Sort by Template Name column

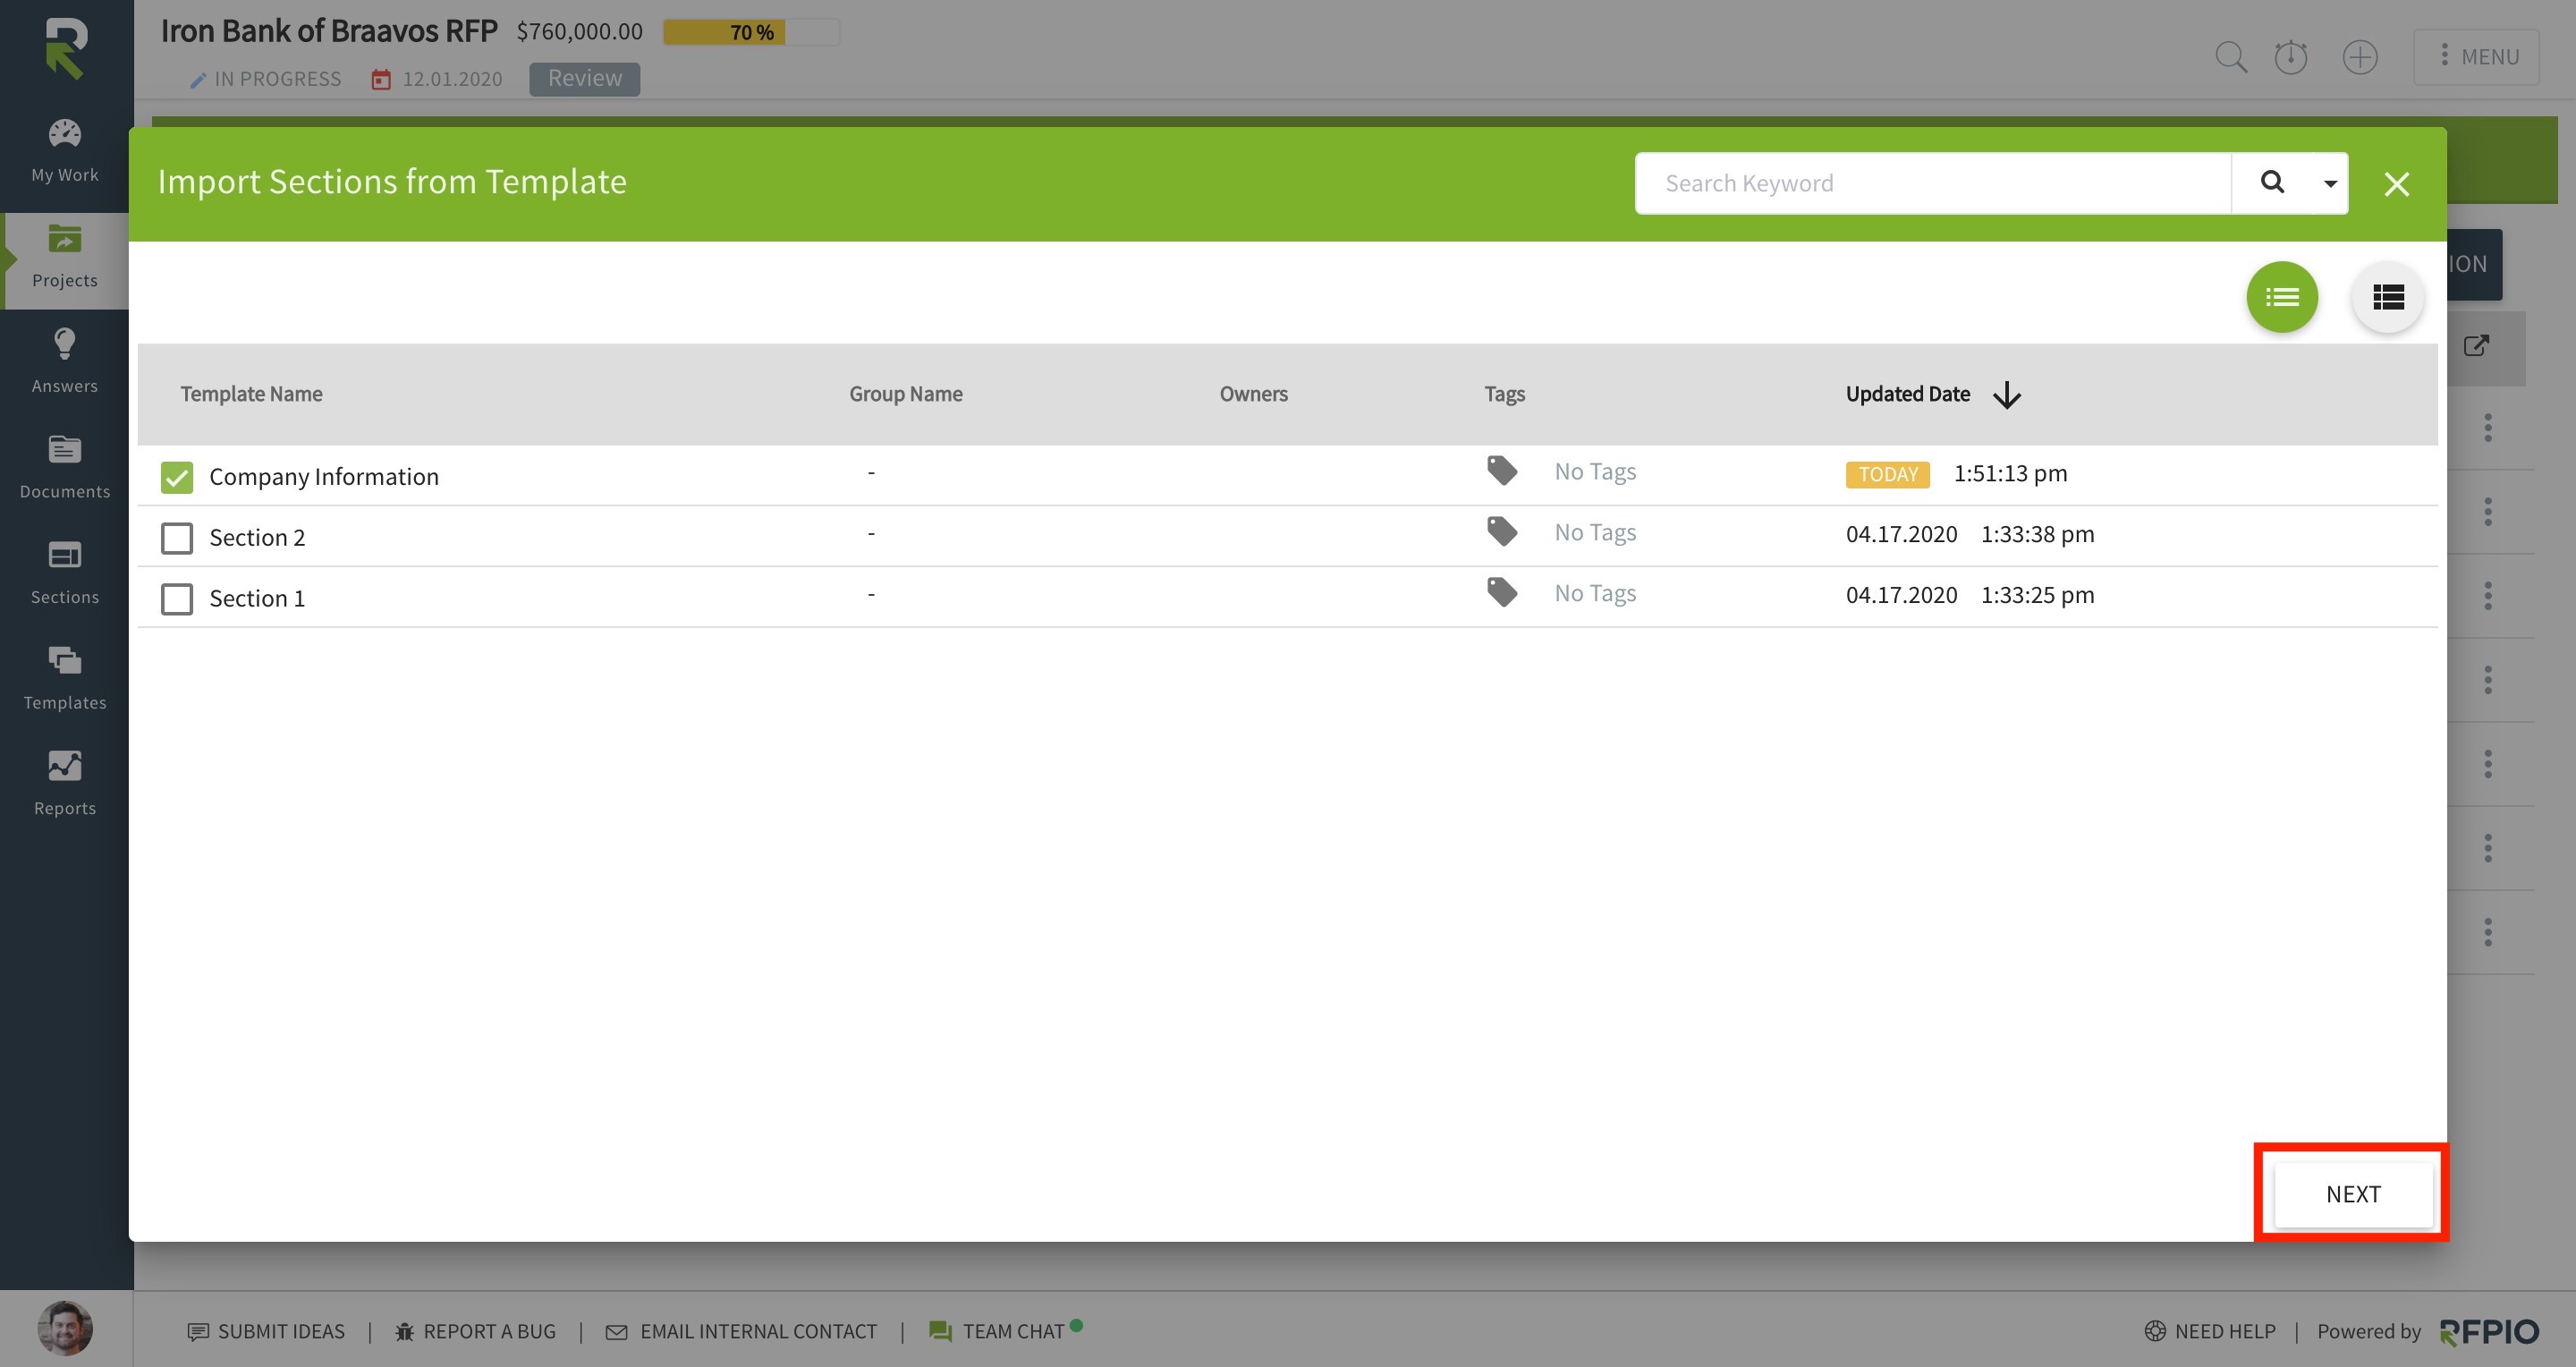coord(251,394)
